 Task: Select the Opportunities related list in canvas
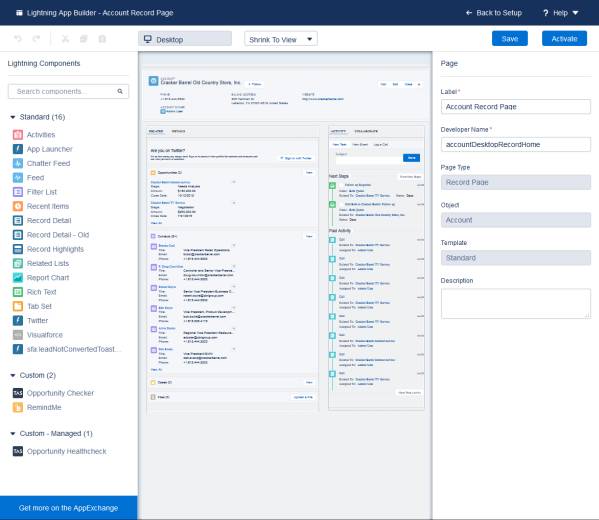pos(233,197)
